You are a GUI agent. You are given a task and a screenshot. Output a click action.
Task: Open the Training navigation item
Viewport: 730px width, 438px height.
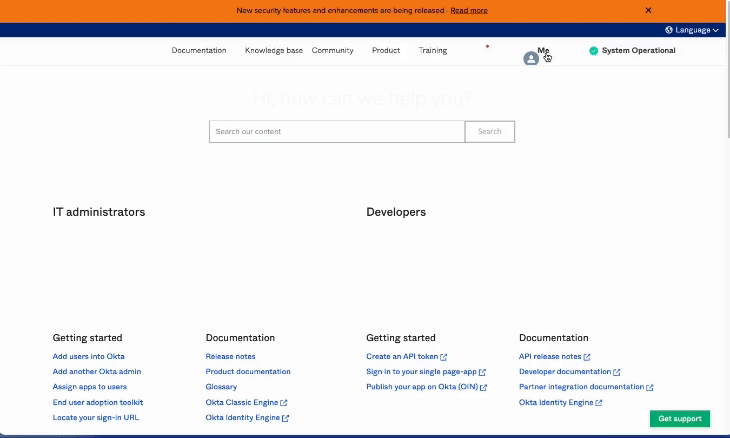(433, 50)
